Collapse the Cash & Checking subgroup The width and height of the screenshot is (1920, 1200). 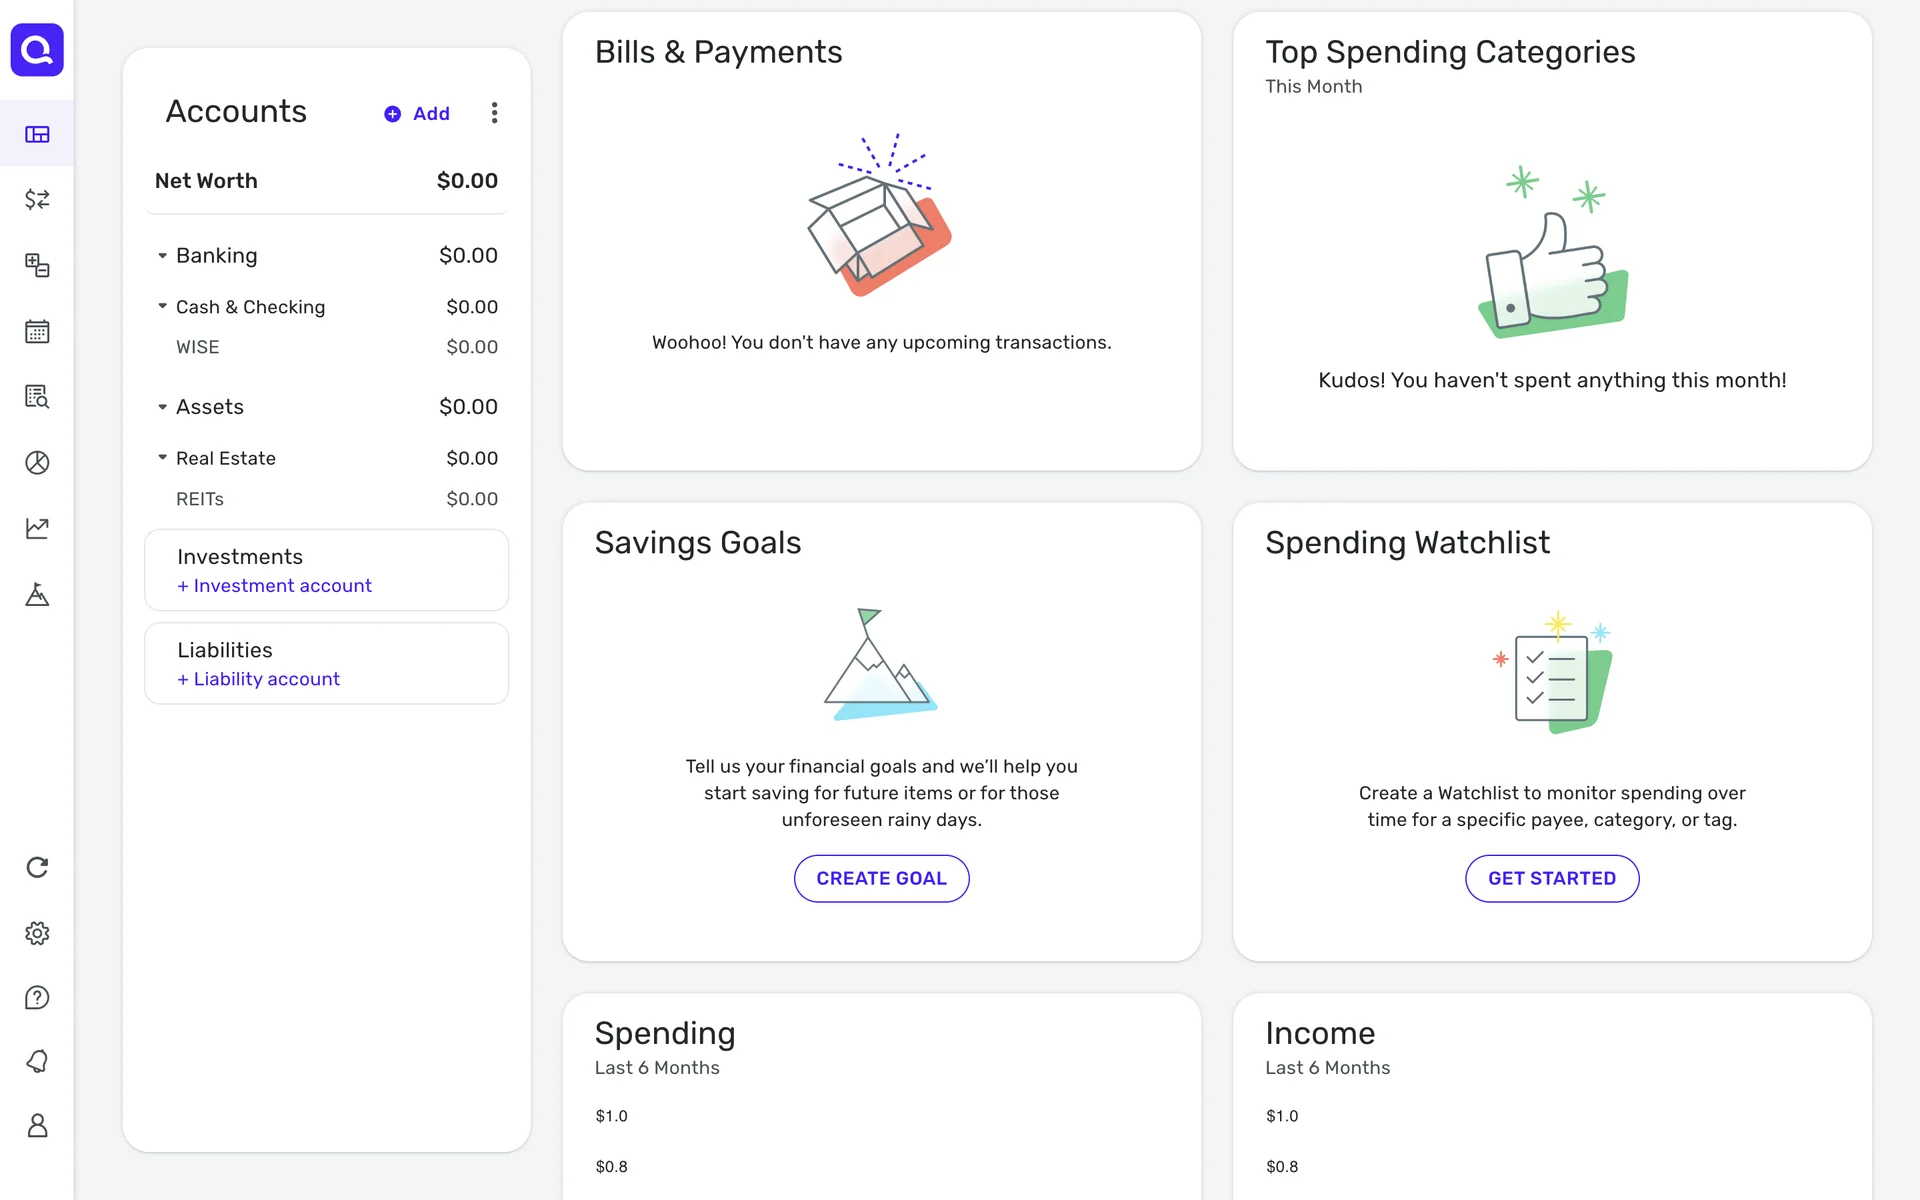(x=162, y=306)
